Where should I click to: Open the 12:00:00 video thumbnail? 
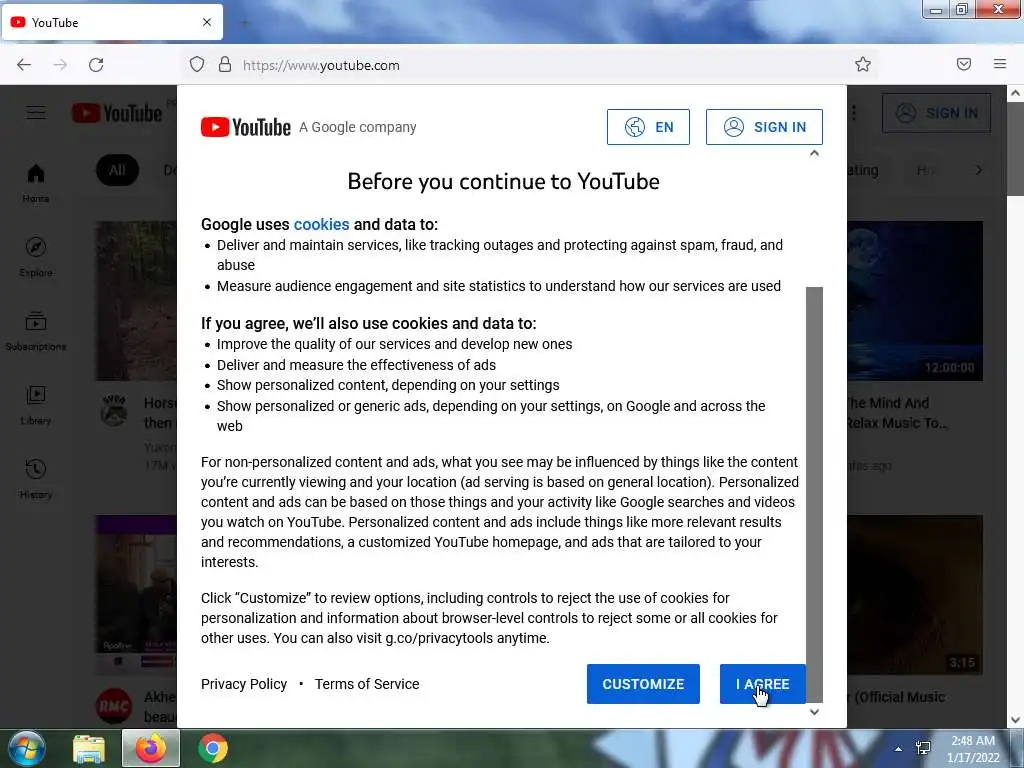tap(915, 300)
